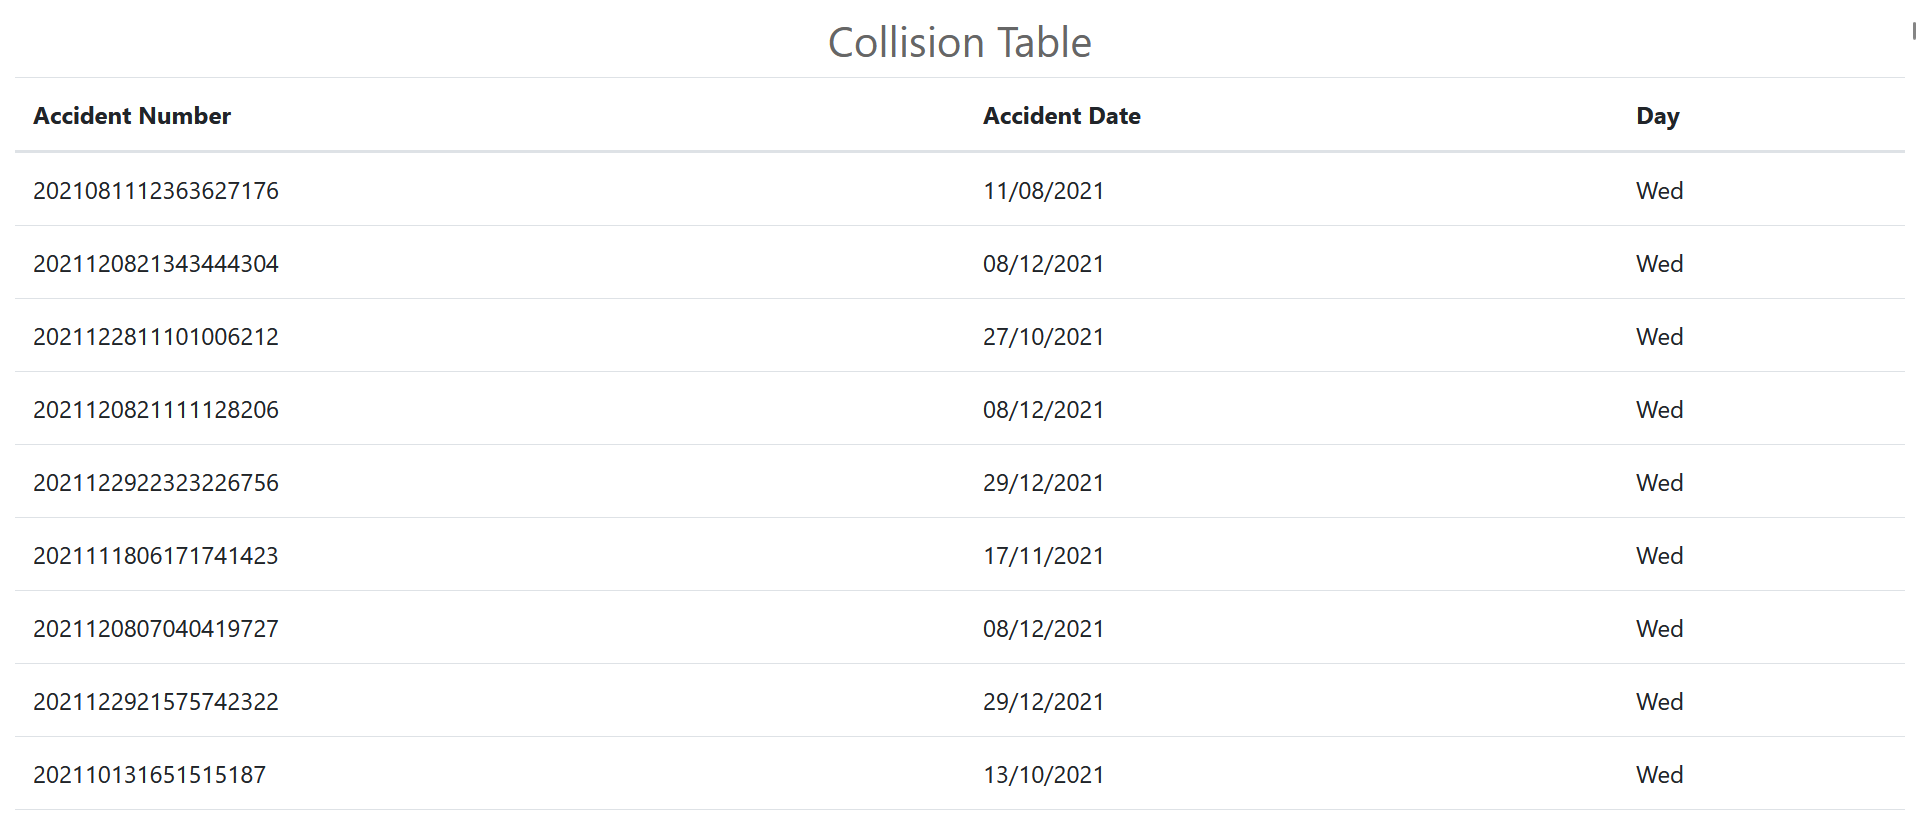Select accident number 2021122921575742322
The width and height of the screenshot is (1916, 835).
(x=156, y=702)
